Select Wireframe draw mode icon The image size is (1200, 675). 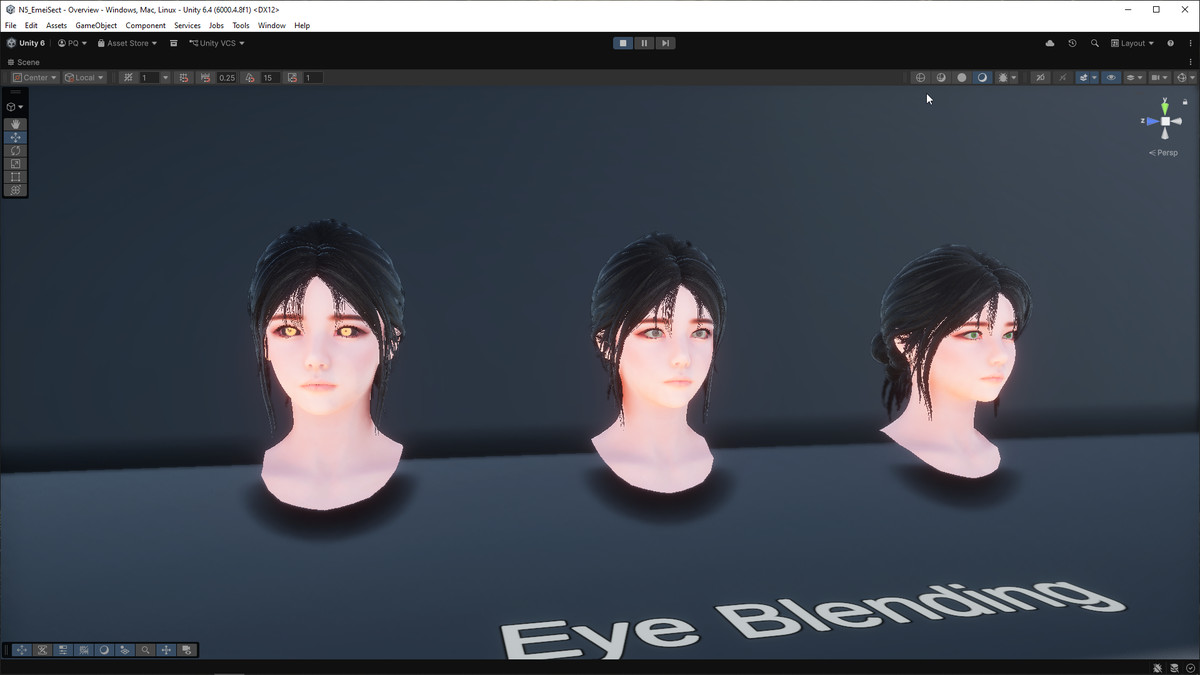coord(921,77)
